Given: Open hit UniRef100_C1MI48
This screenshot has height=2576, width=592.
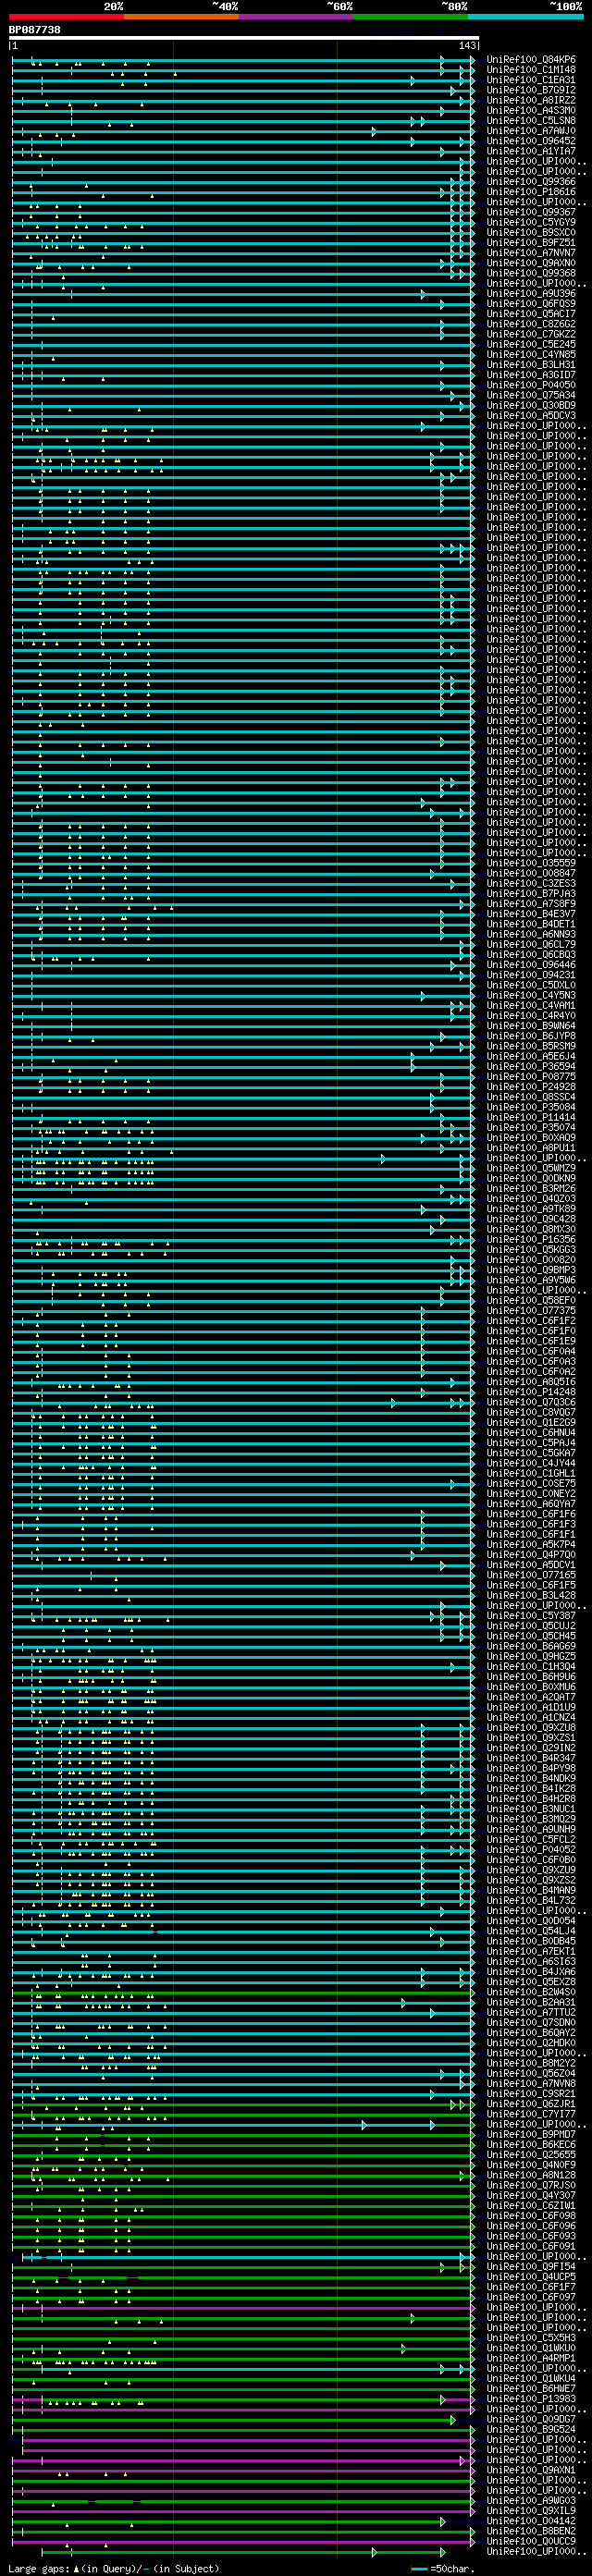Looking at the screenshot, I should pos(531,70).
